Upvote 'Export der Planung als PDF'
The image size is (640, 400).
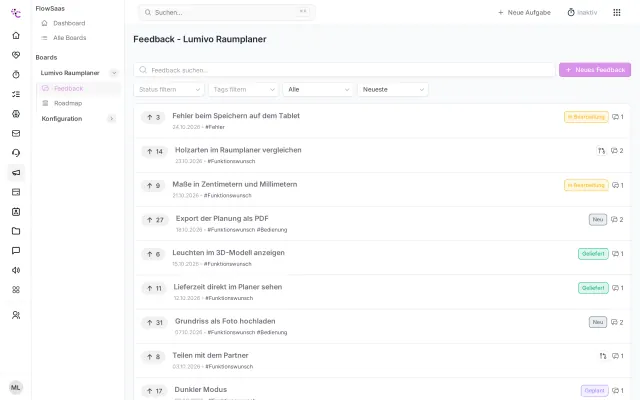click(x=155, y=220)
